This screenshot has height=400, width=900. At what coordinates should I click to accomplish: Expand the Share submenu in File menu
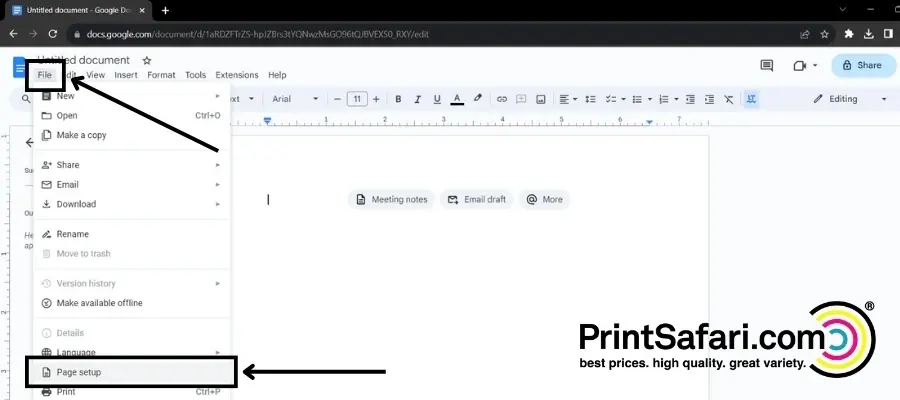pyautogui.click(x=132, y=165)
